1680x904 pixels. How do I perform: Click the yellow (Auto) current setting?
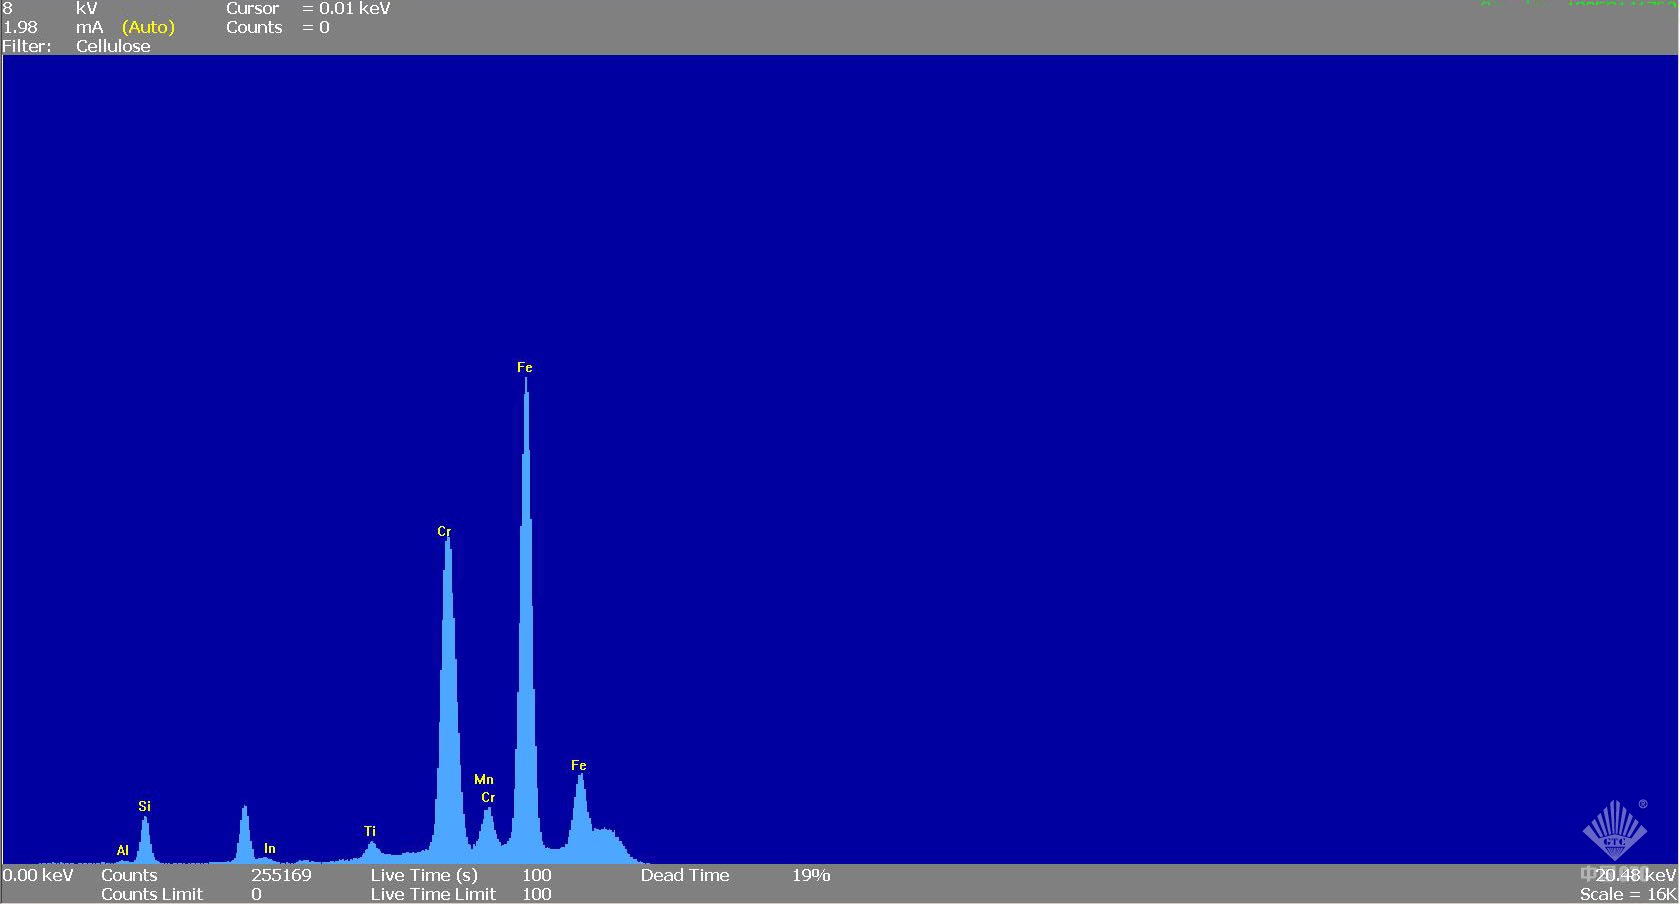(x=148, y=27)
